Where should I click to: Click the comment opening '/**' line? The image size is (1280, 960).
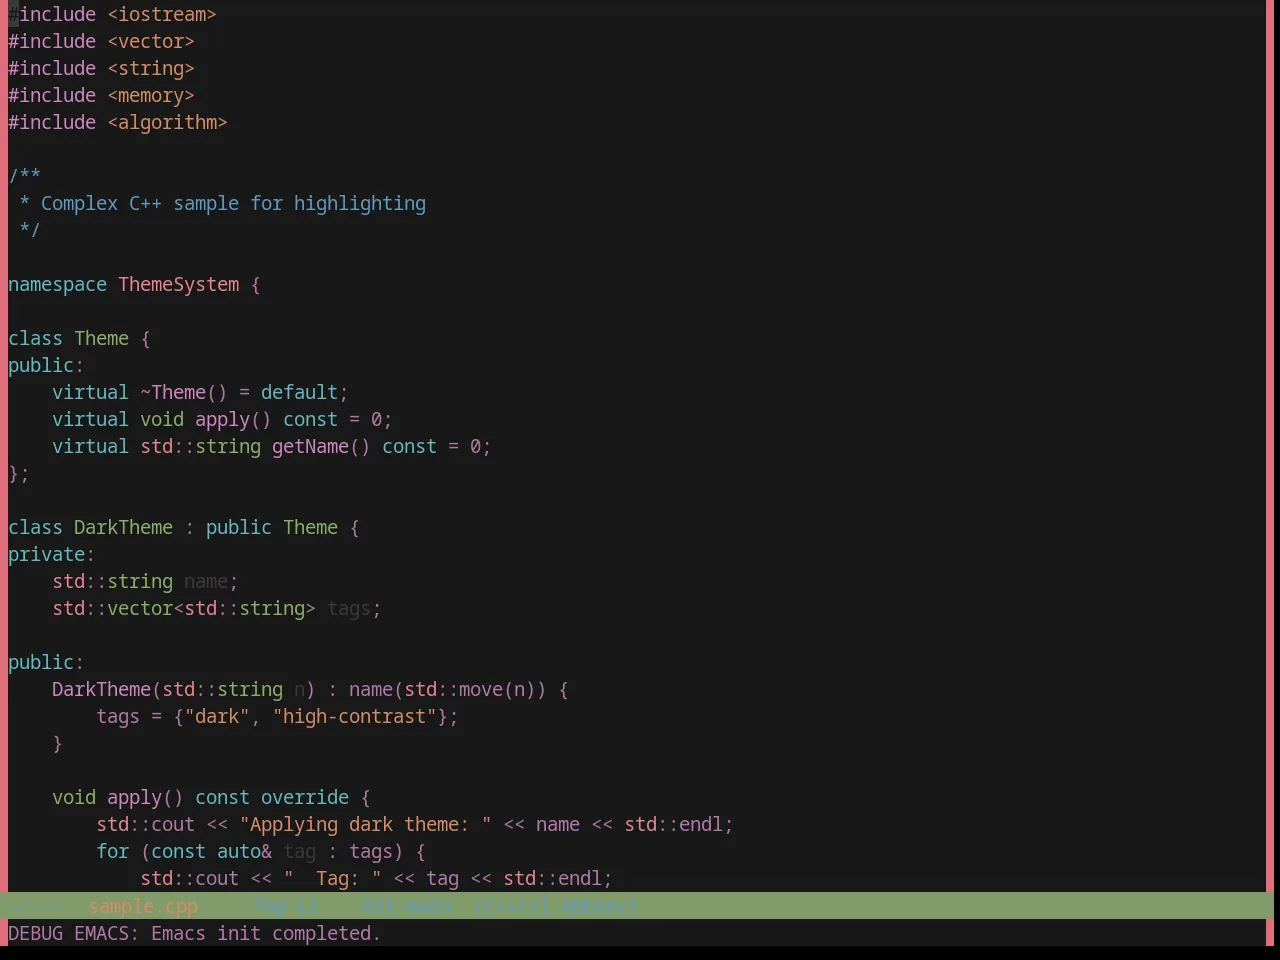pos(24,176)
